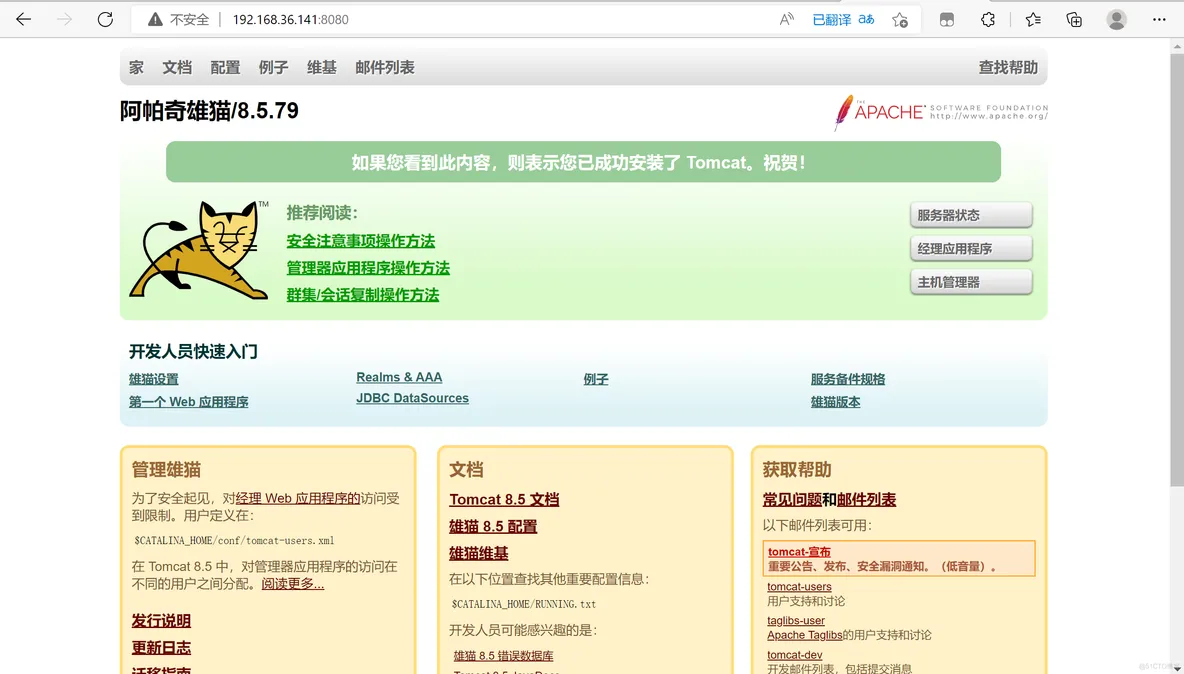
Task: Click the green Tomcat congratulations banner
Action: 584,162
